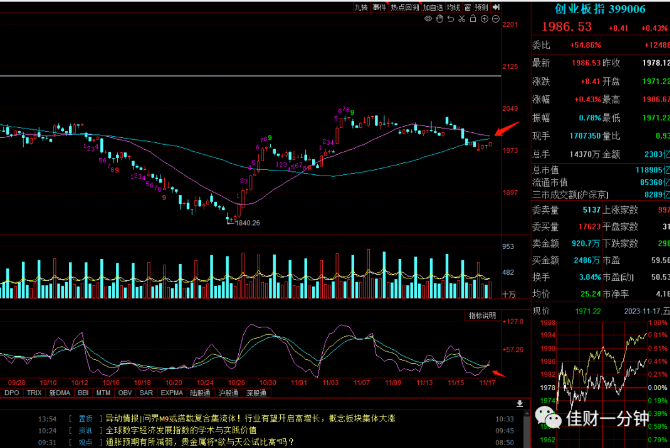Open the 事件 dropdown tab

pyautogui.click(x=379, y=7)
